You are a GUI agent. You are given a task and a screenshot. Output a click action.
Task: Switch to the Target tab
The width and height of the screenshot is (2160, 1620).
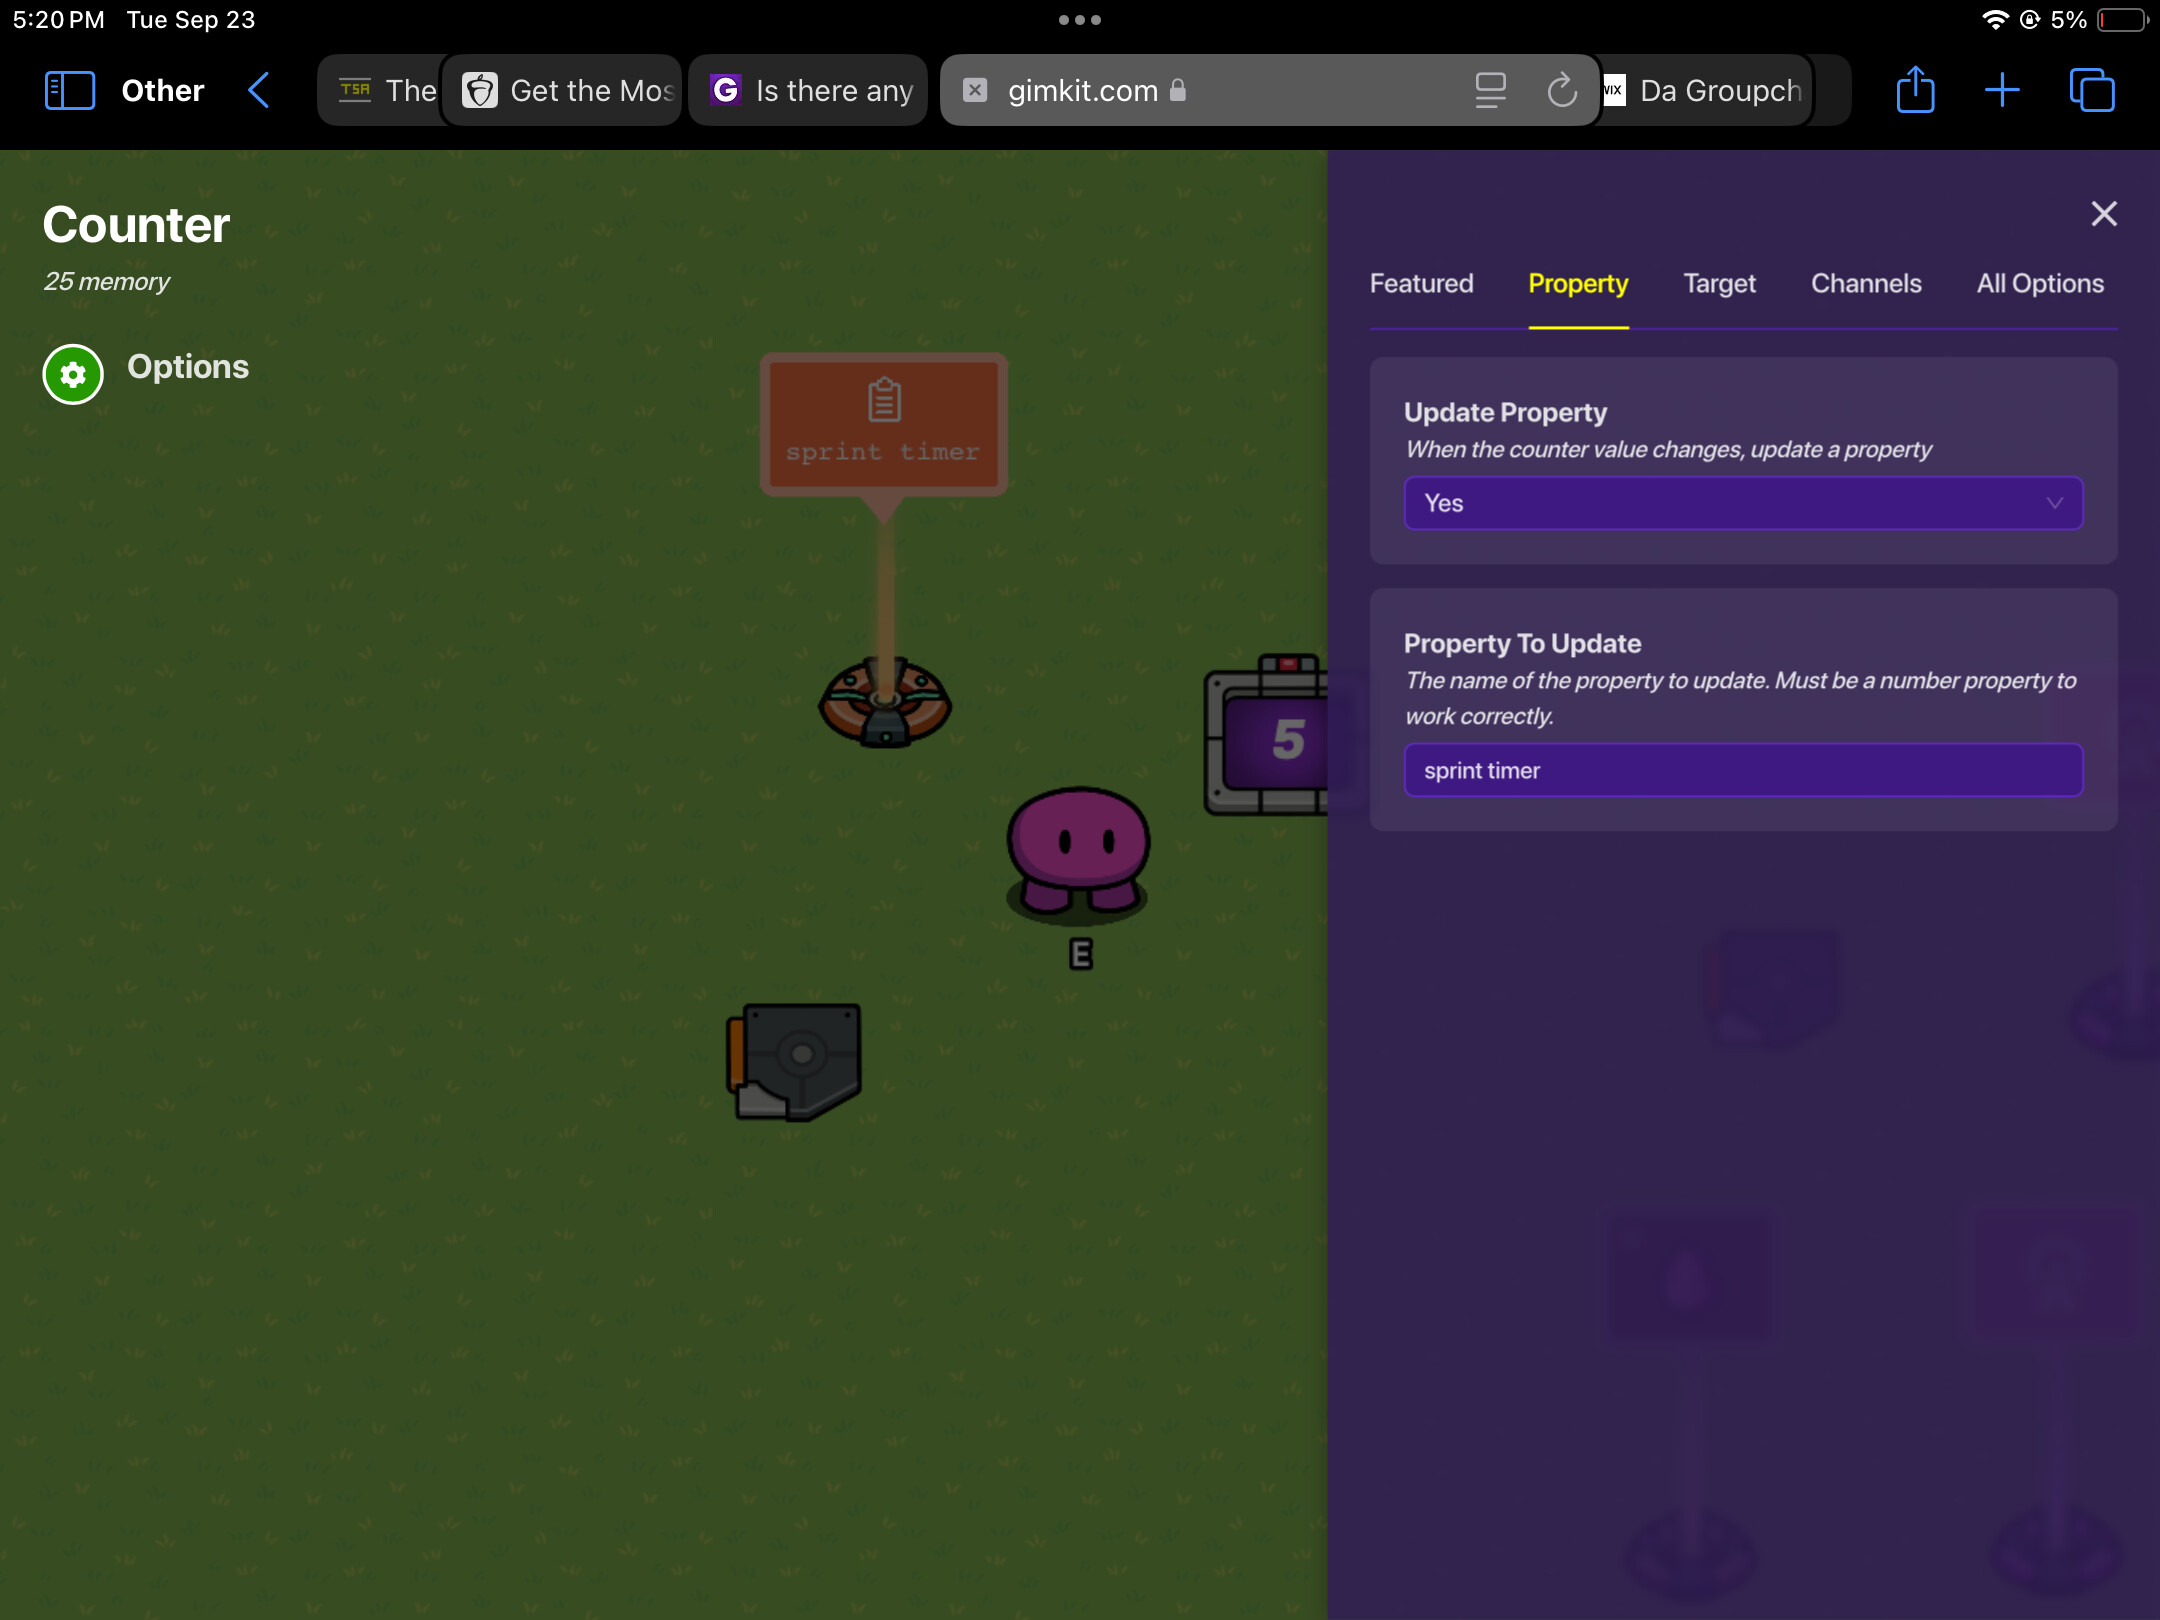pyautogui.click(x=1719, y=284)
